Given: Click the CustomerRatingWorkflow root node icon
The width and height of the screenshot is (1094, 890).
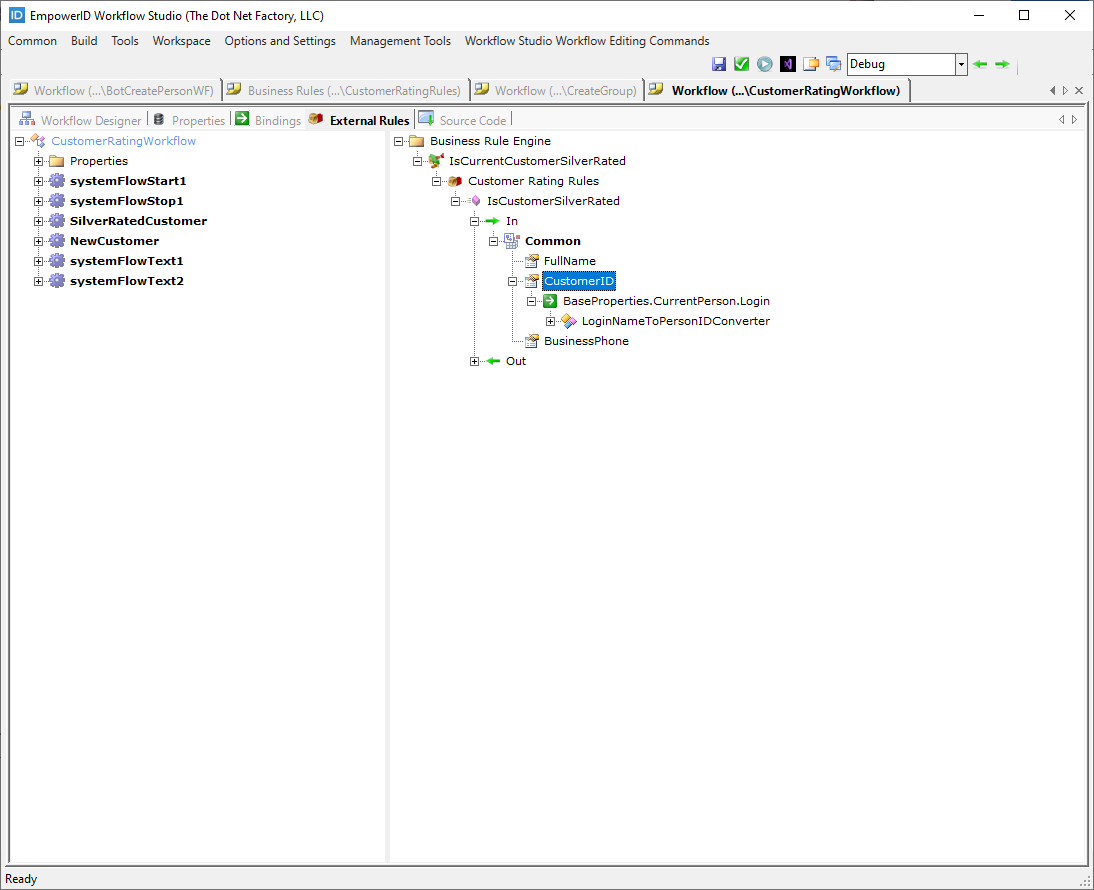Looking at the screenshot, I should (x=38, y=141).
